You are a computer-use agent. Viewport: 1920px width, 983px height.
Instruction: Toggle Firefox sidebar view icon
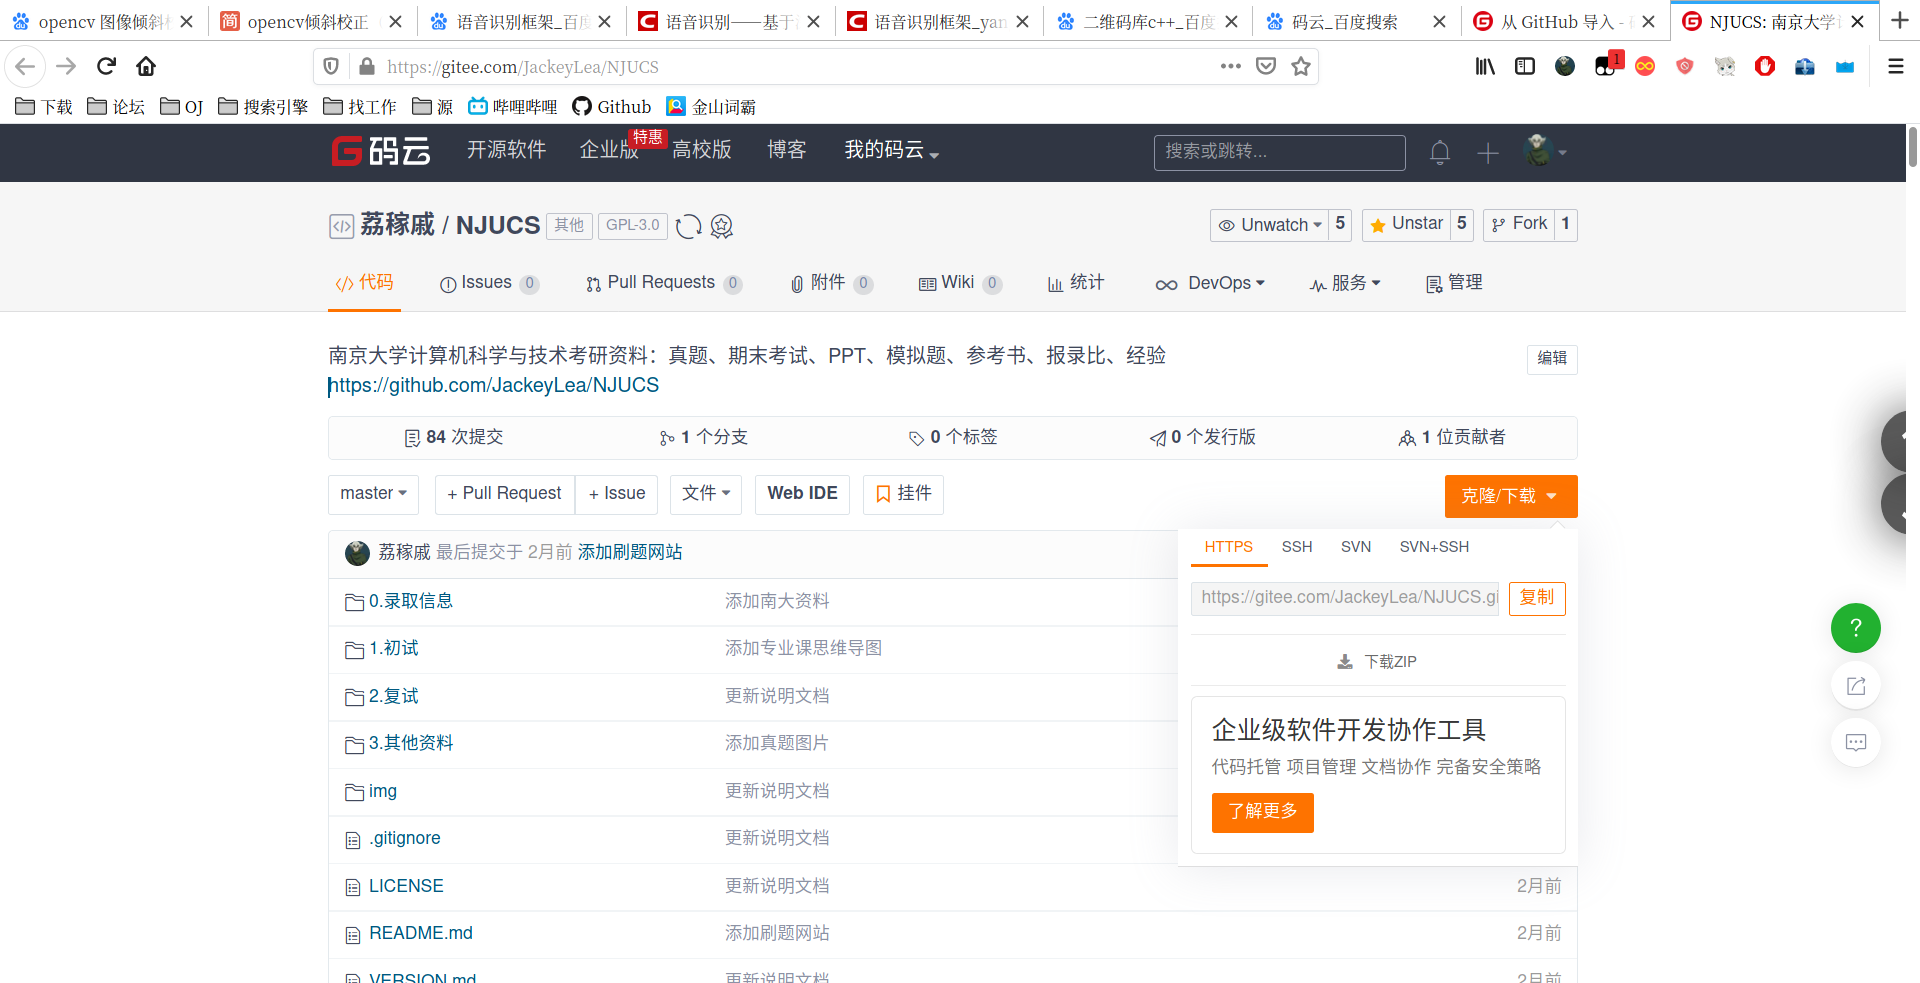pyautogui.click(x=1525, y=66)
